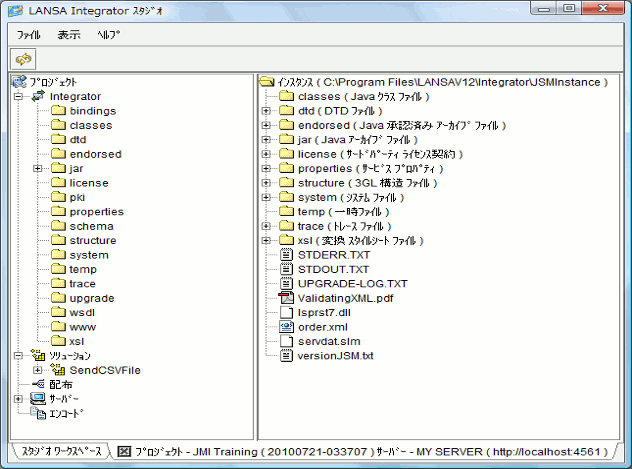The height and width of the screenshot is (469, 632).
Task: Click the order.xml XML file icon
Action: tap(286, 327)
